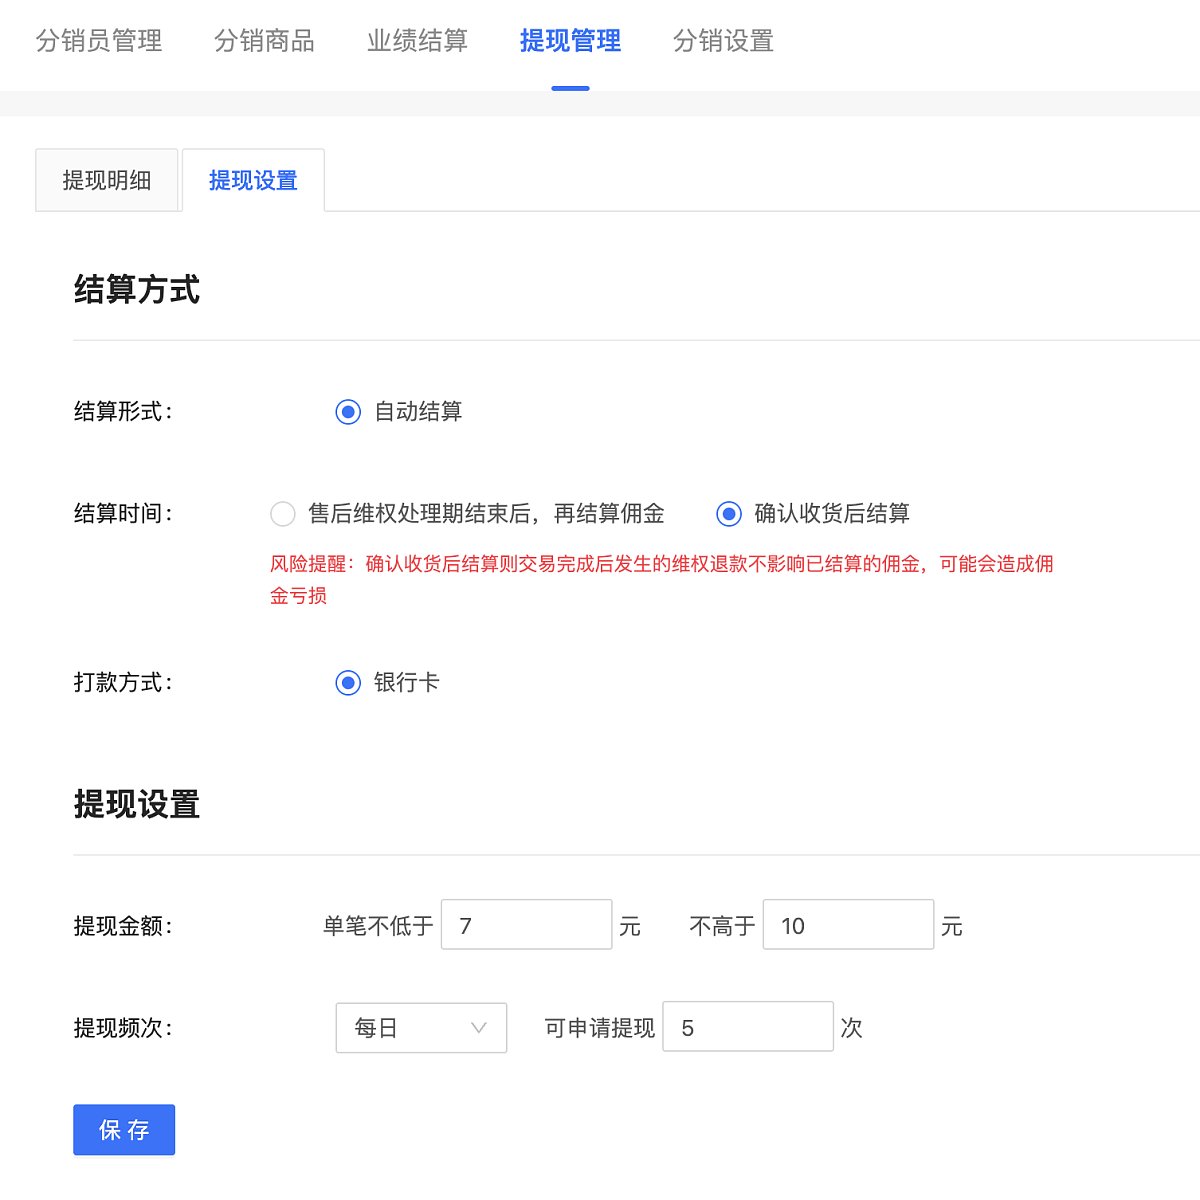
Task: Select 自动结算 radio button
Action: coord(348,412)
